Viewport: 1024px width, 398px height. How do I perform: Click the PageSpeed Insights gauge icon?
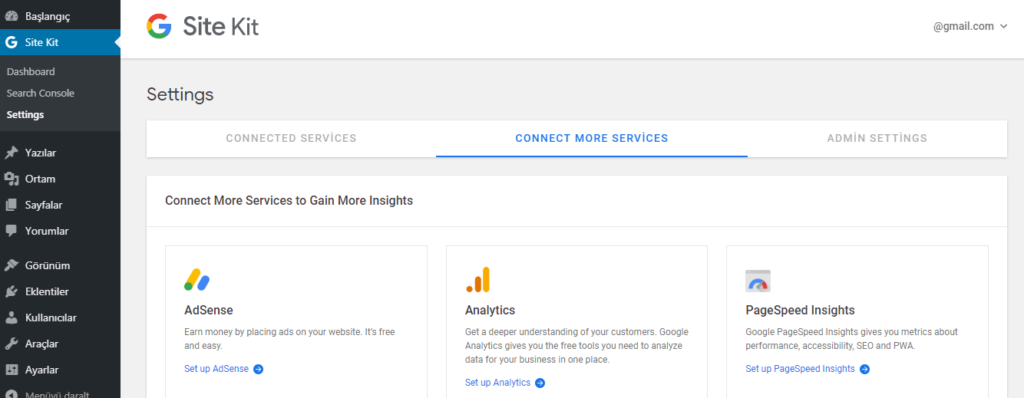pos(758,280)
